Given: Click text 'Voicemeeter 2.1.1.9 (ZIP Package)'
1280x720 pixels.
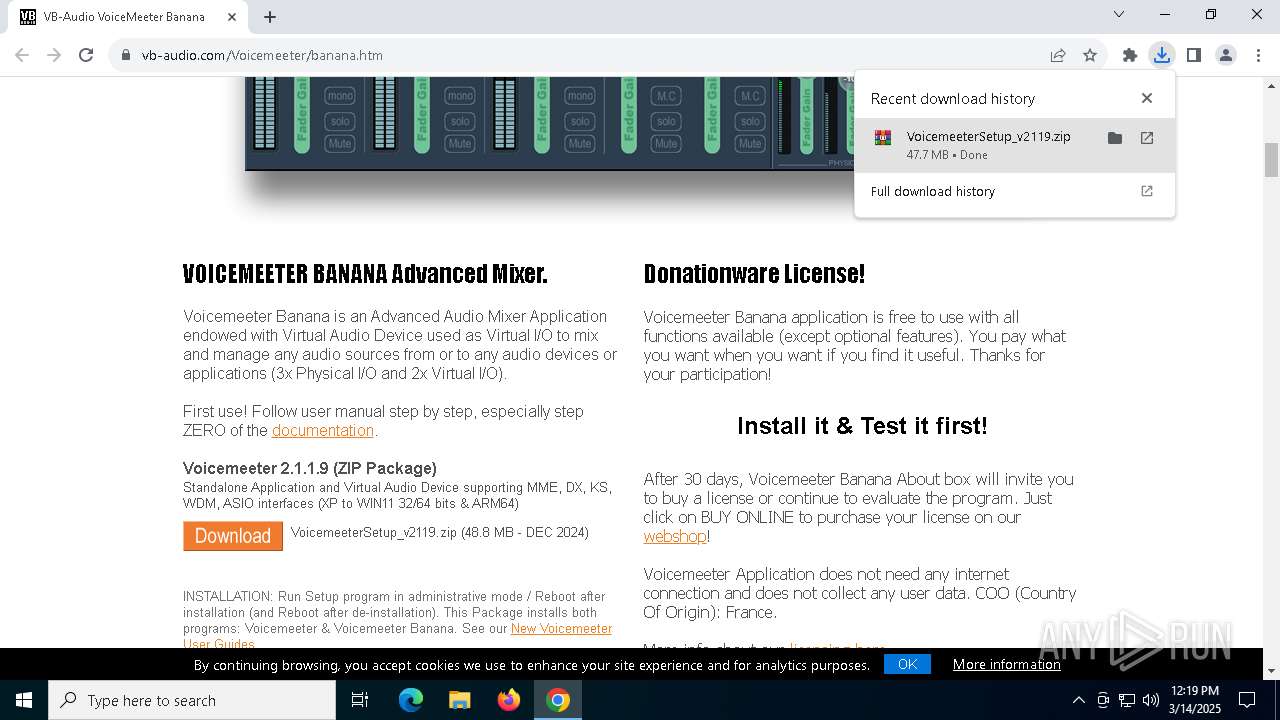Looking at the screenshot, I should (310, 468).
